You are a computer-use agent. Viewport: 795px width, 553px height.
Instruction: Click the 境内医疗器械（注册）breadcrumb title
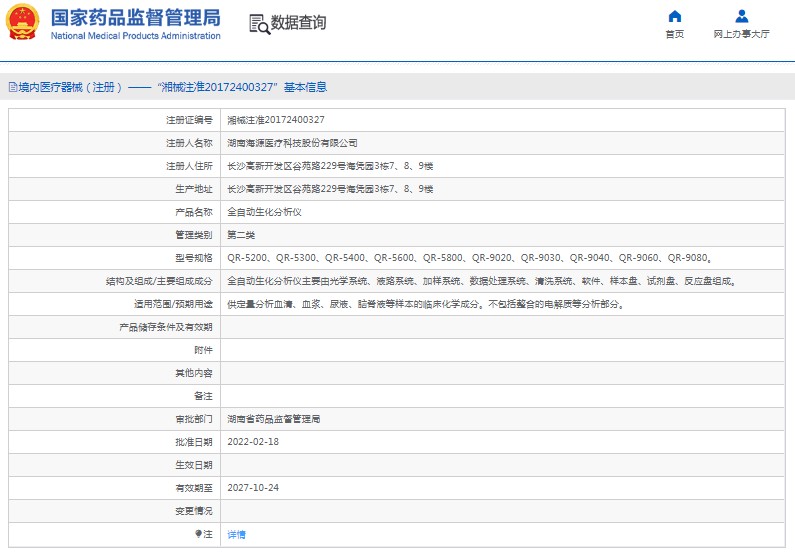click(70, 87)
